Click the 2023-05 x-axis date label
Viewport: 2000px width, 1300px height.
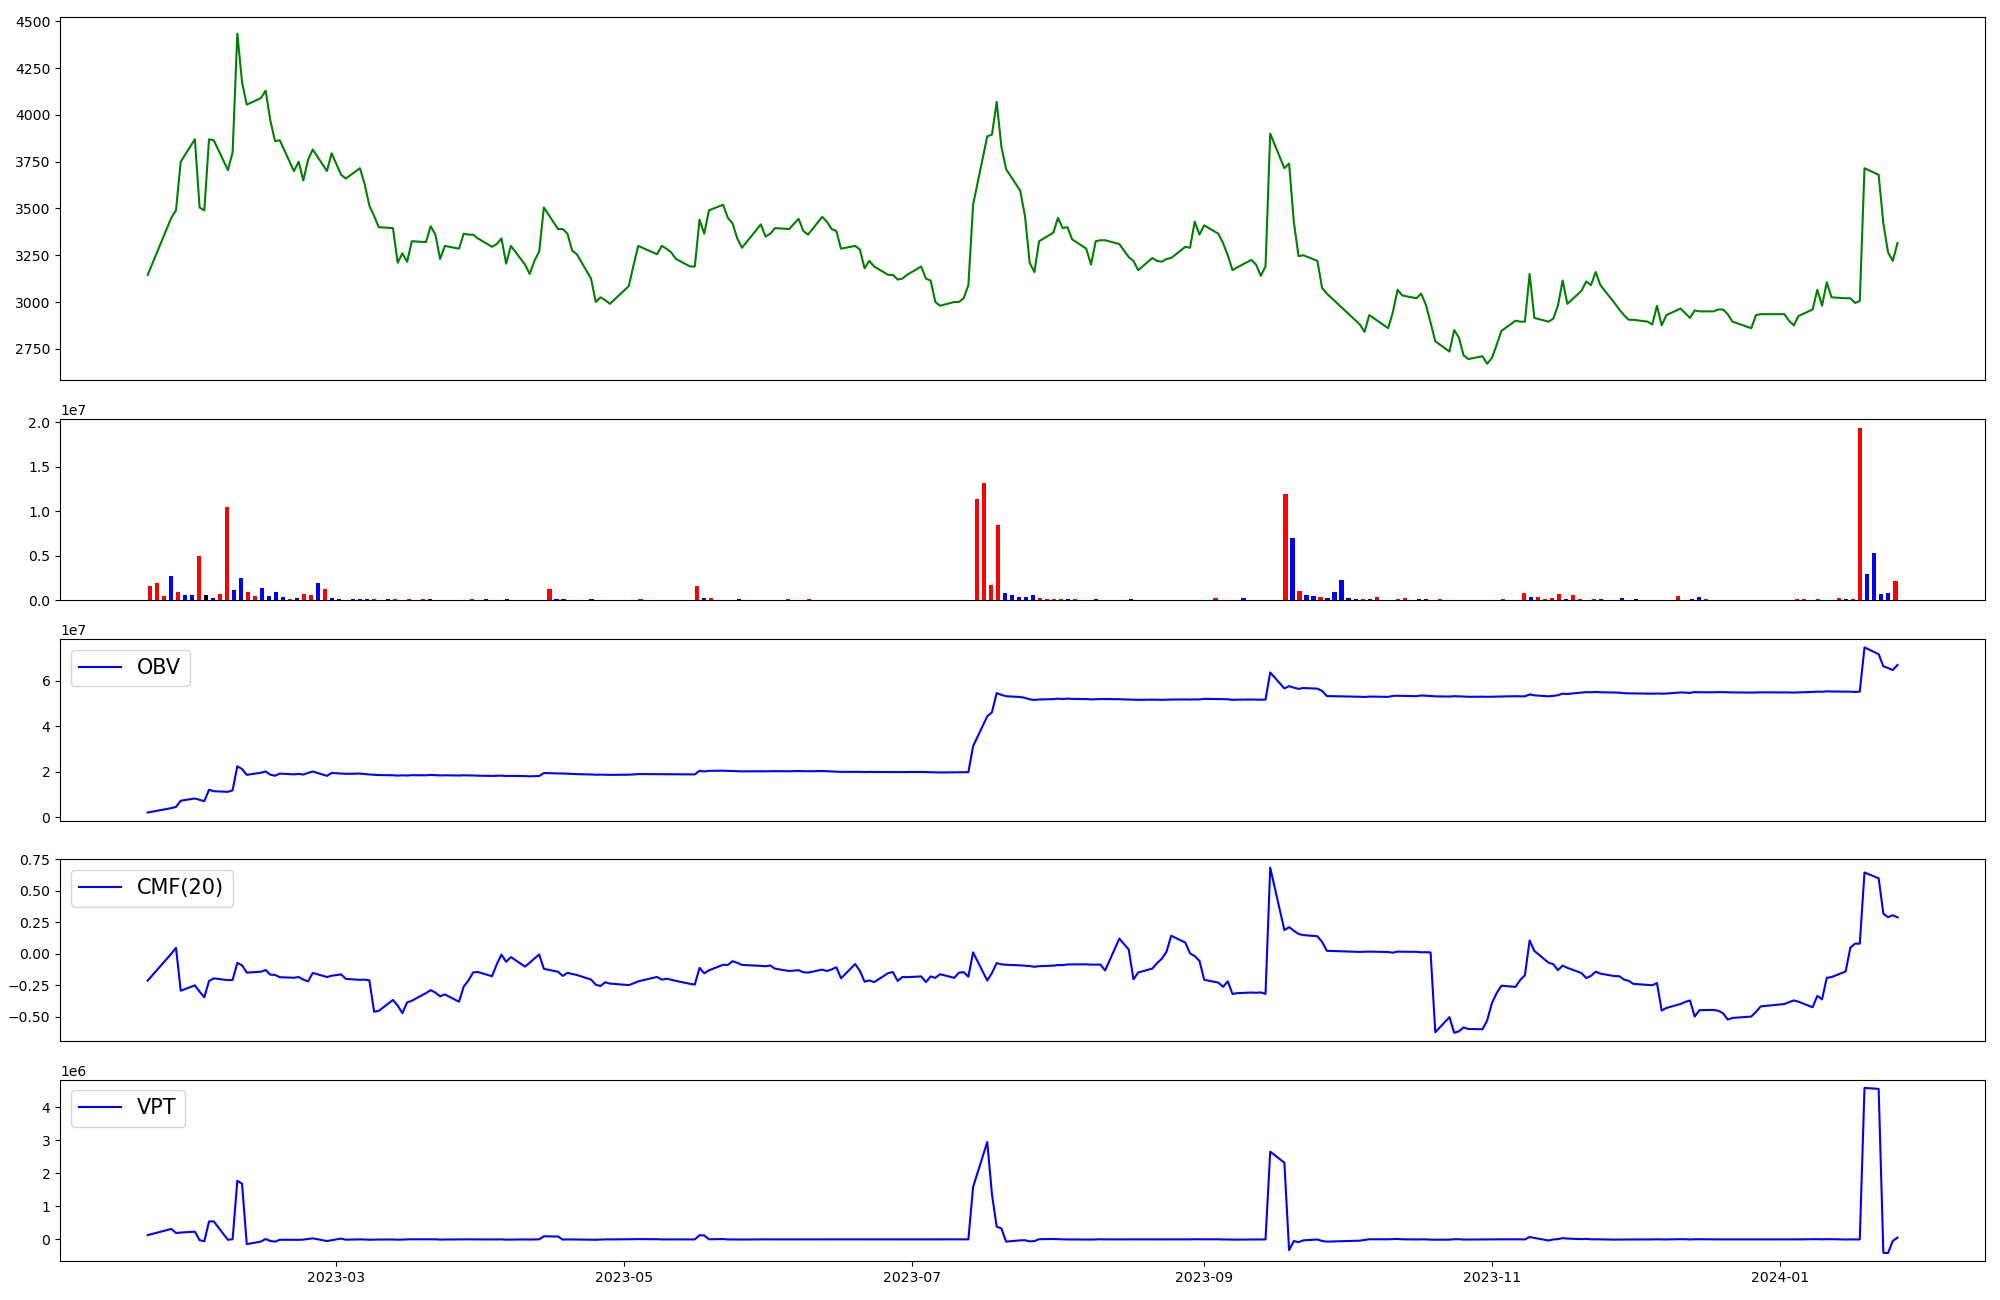(624, 1277)
